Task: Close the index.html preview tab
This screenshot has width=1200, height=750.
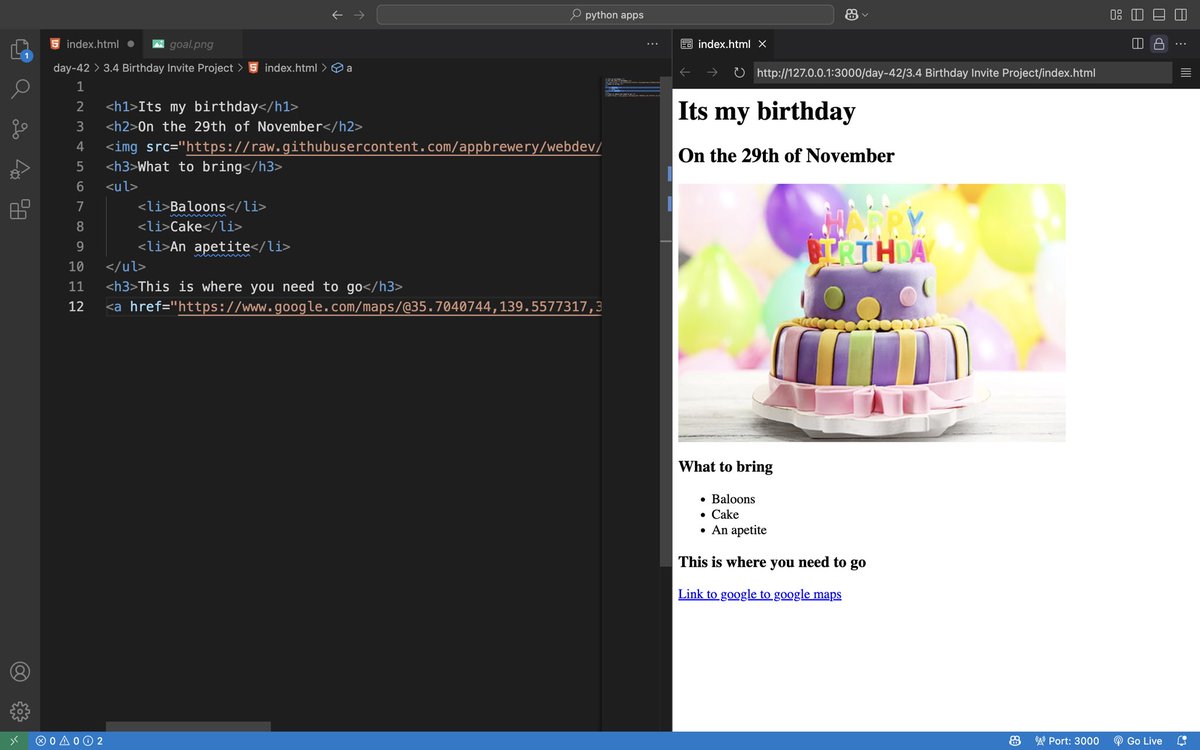Action: click(762, 44)
